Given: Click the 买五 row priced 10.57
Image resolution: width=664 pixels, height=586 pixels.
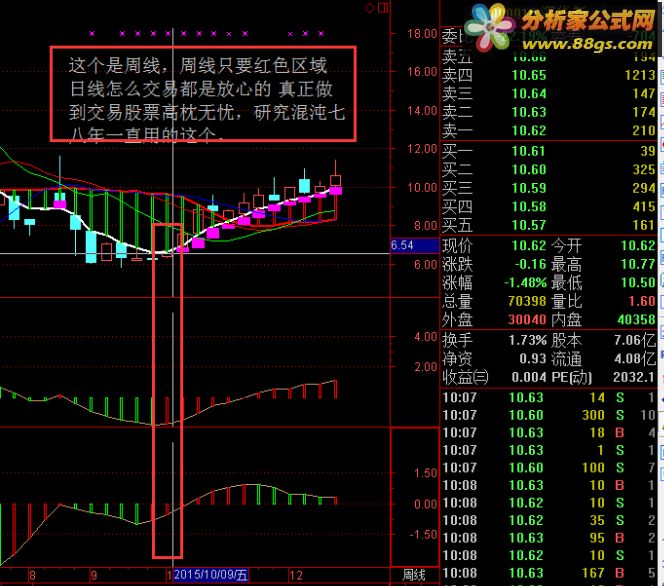Looking at the screenshot, I should tap(549, 225).
